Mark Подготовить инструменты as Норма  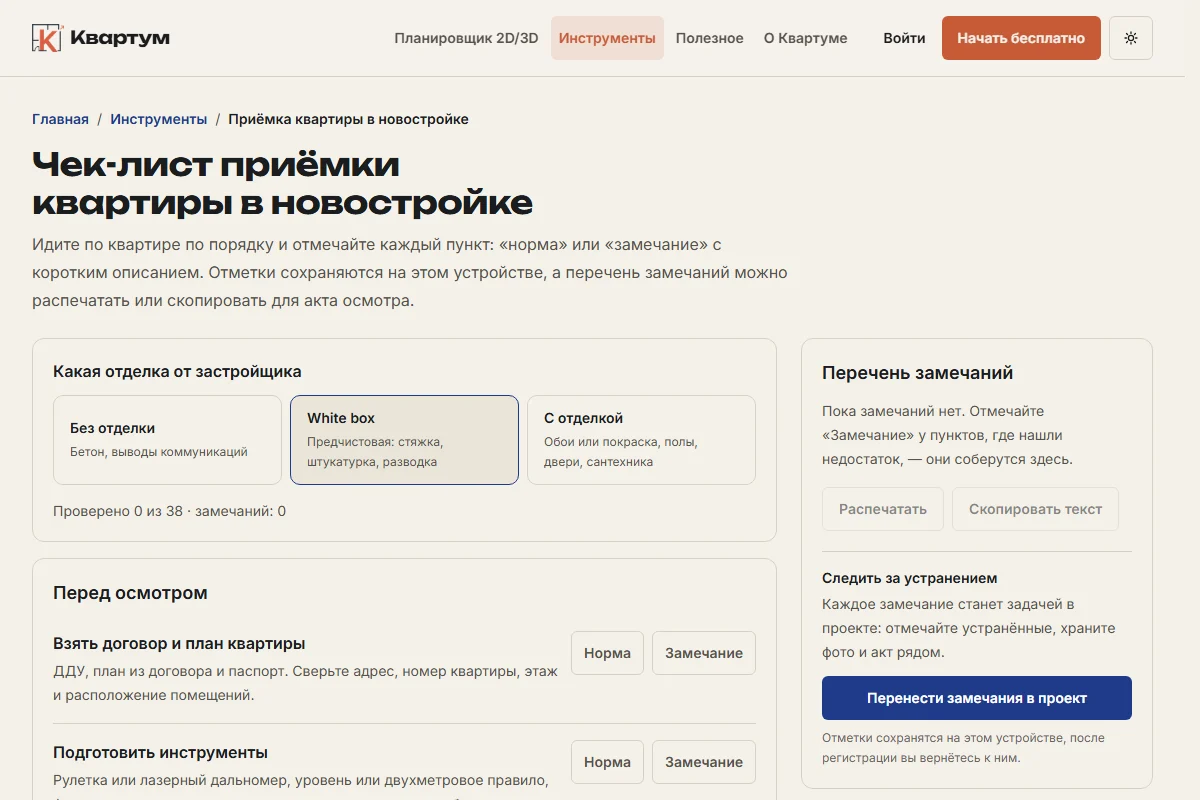point(607,762)
